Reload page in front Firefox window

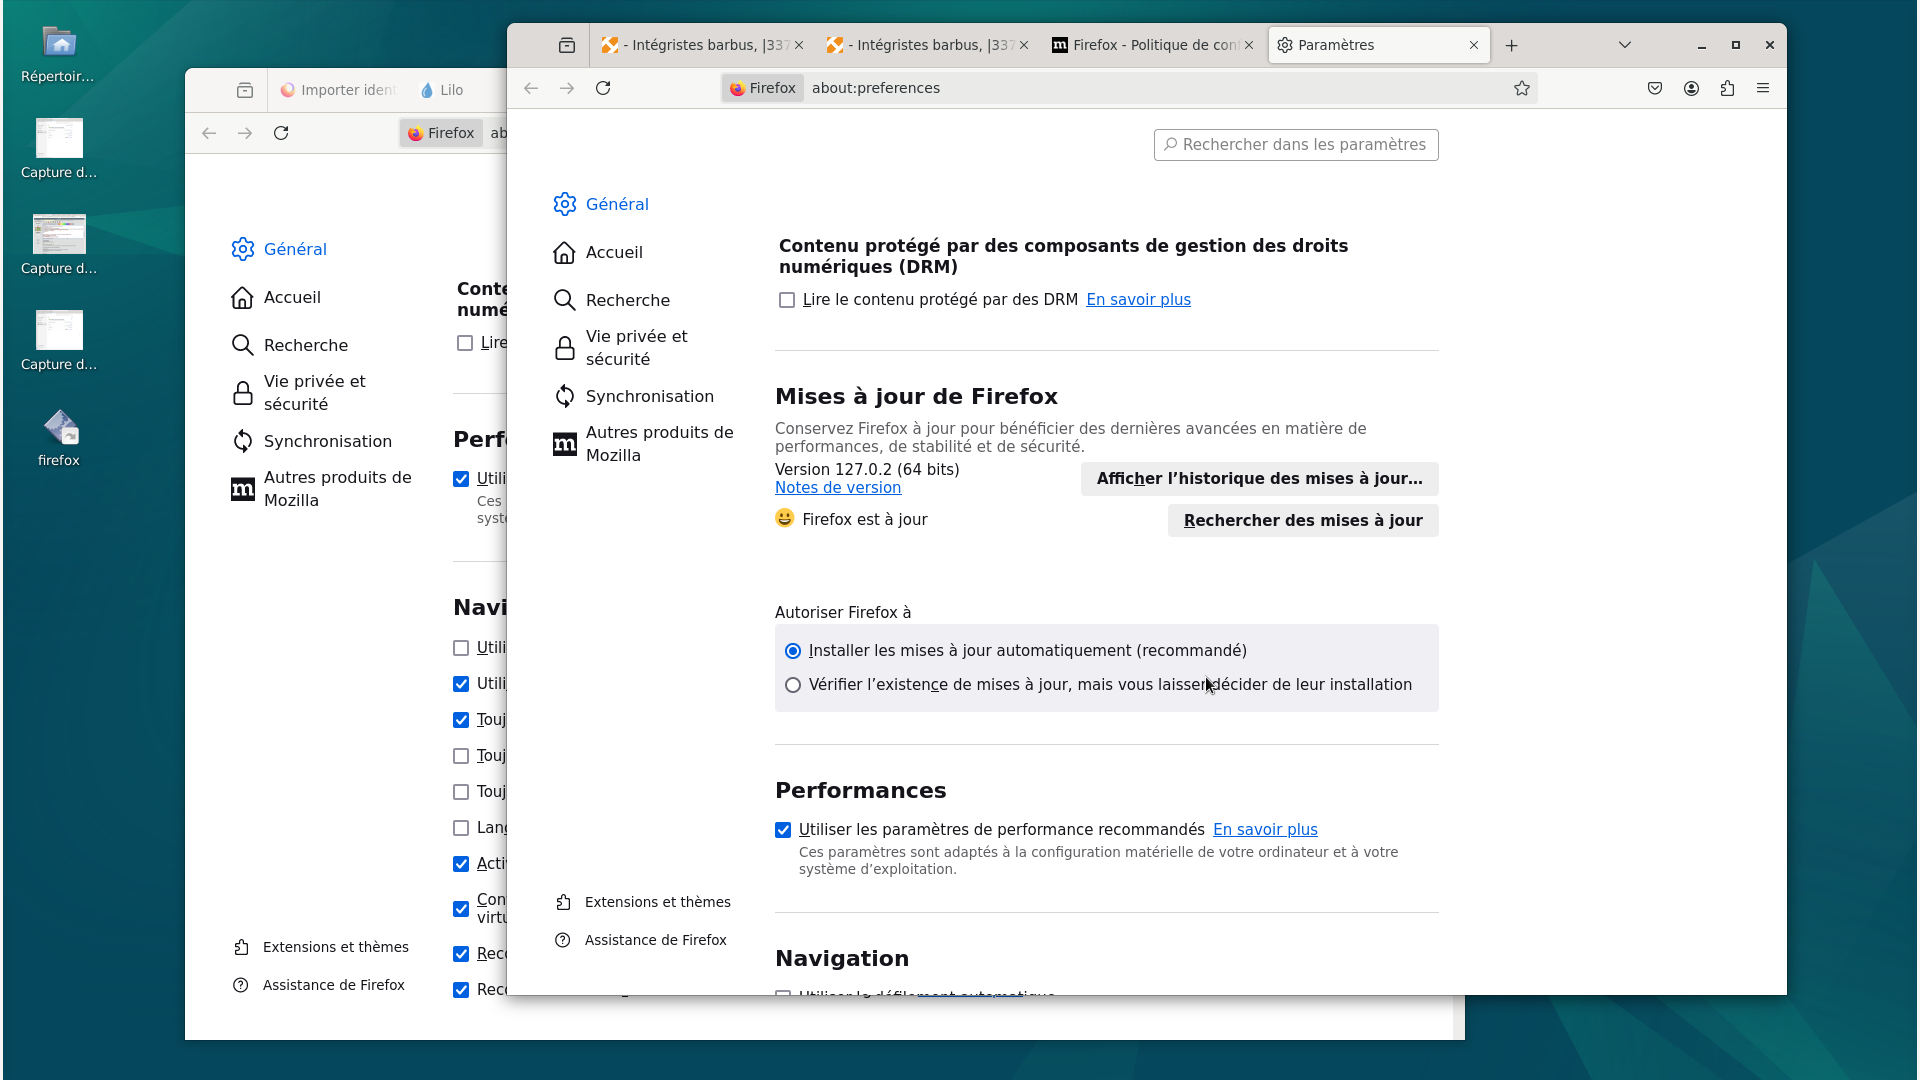point(603,88)
